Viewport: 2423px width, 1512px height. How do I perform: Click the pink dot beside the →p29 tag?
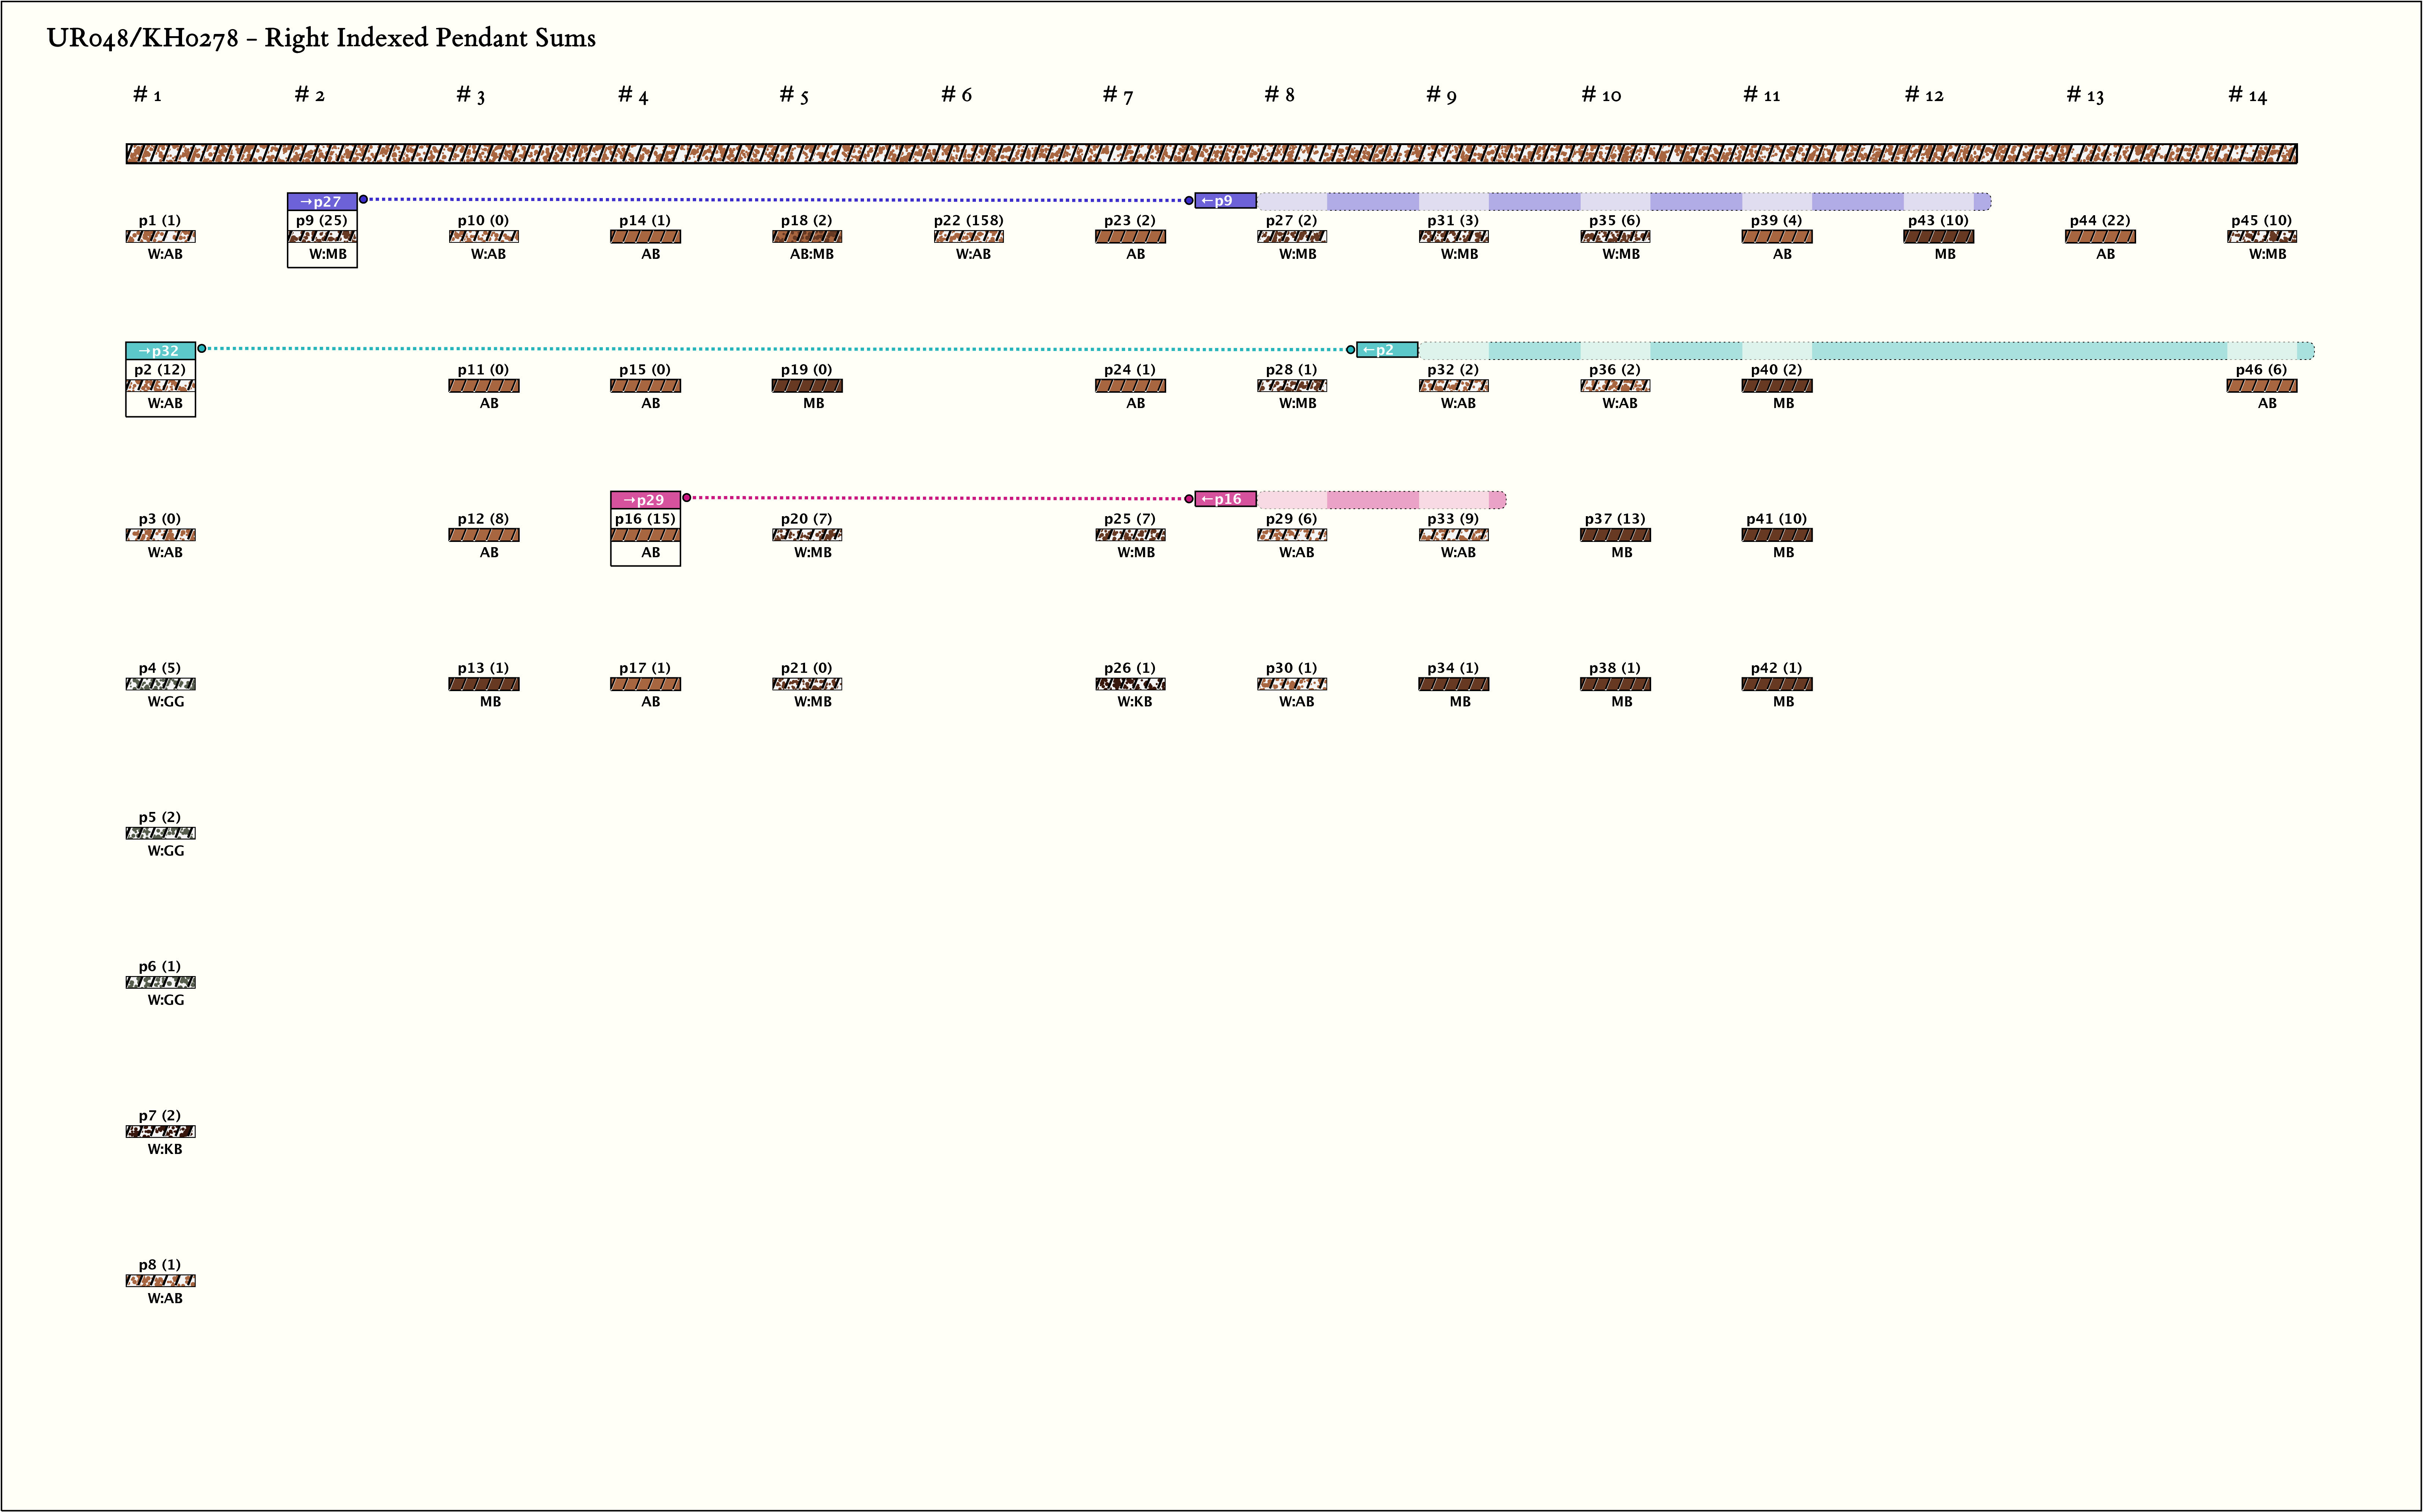click(x=687, y=498)
